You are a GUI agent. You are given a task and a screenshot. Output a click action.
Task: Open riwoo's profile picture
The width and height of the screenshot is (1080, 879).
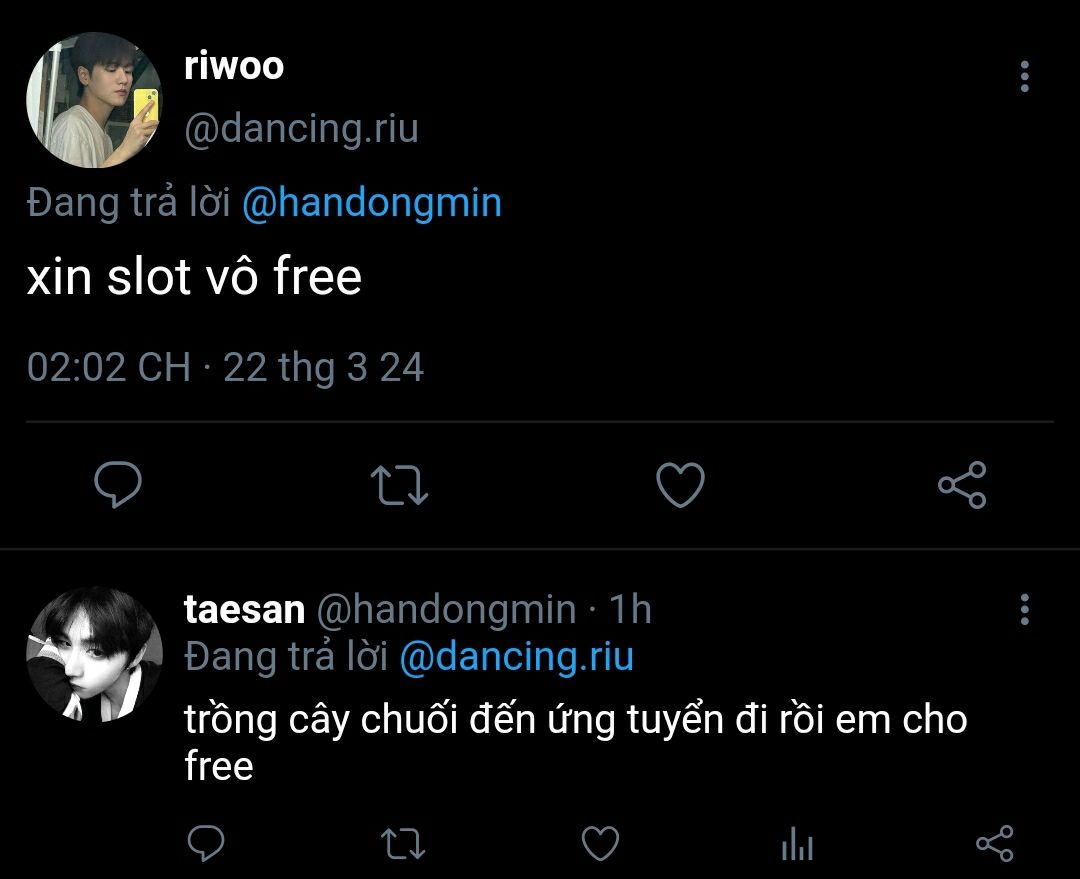[94, 100]
